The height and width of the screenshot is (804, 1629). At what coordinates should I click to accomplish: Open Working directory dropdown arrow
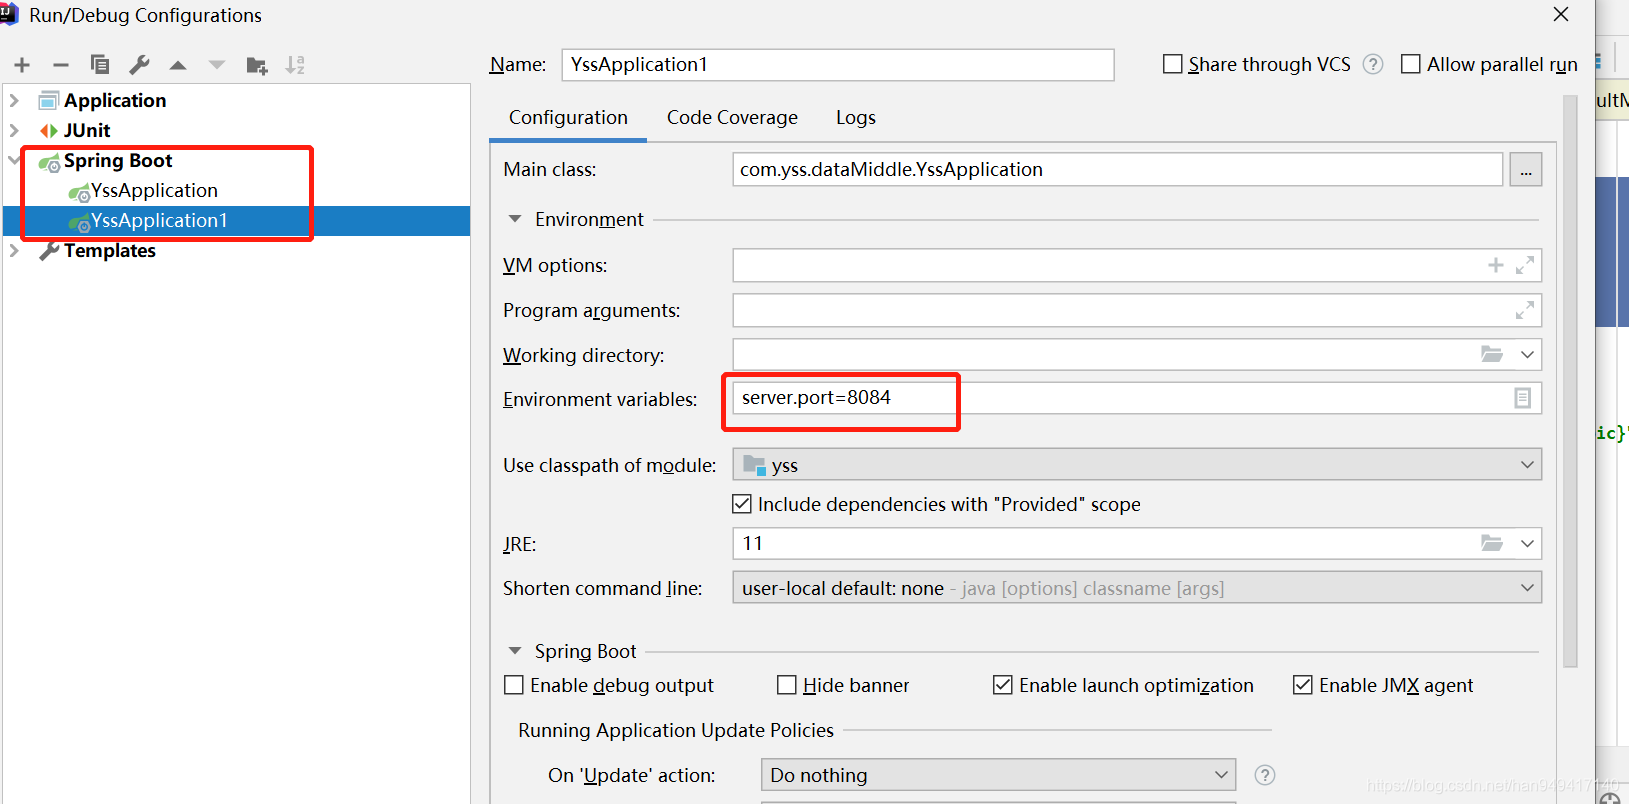pos(1527,354)
